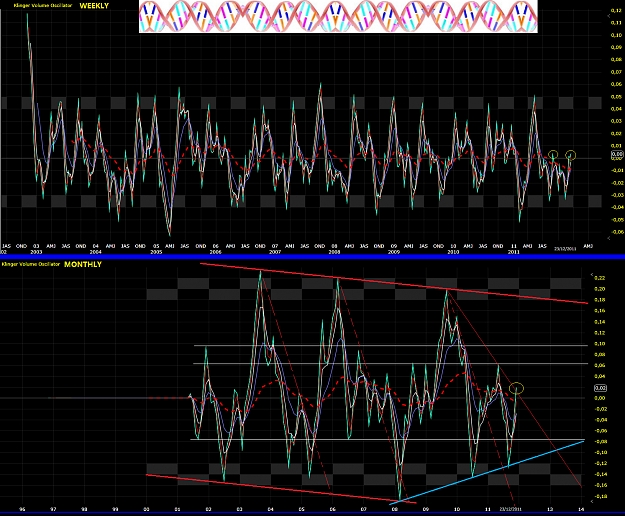The image size is (625, 516).
Task: Select the rightmost yellow circle on weekly chart
Action: point(571,155)
